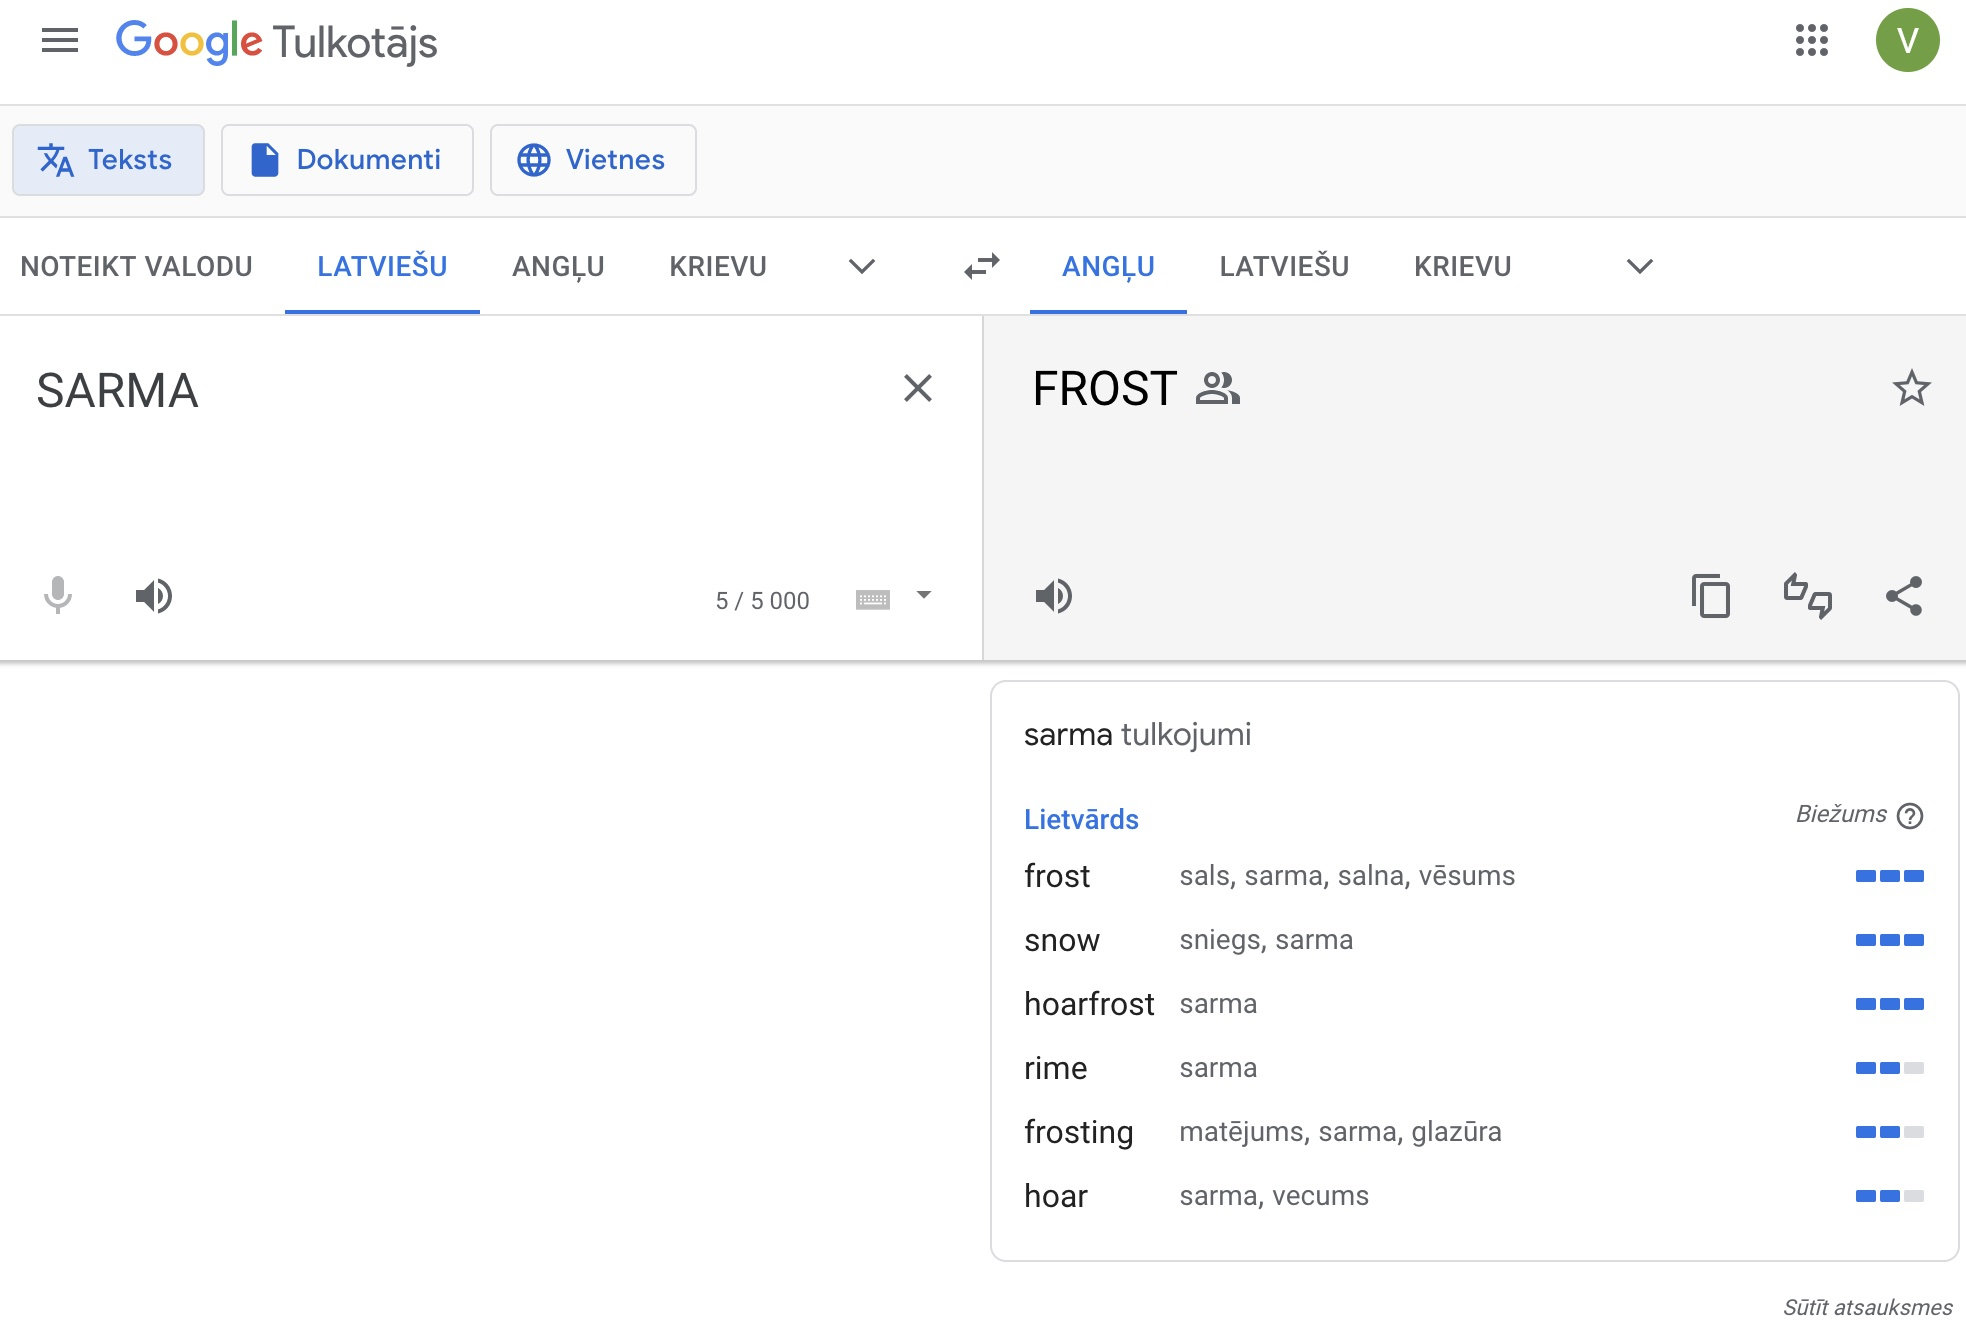Copy the translation to clipboard
This screenshot has height=1326, width=1966.
[x=1710, y=596]
